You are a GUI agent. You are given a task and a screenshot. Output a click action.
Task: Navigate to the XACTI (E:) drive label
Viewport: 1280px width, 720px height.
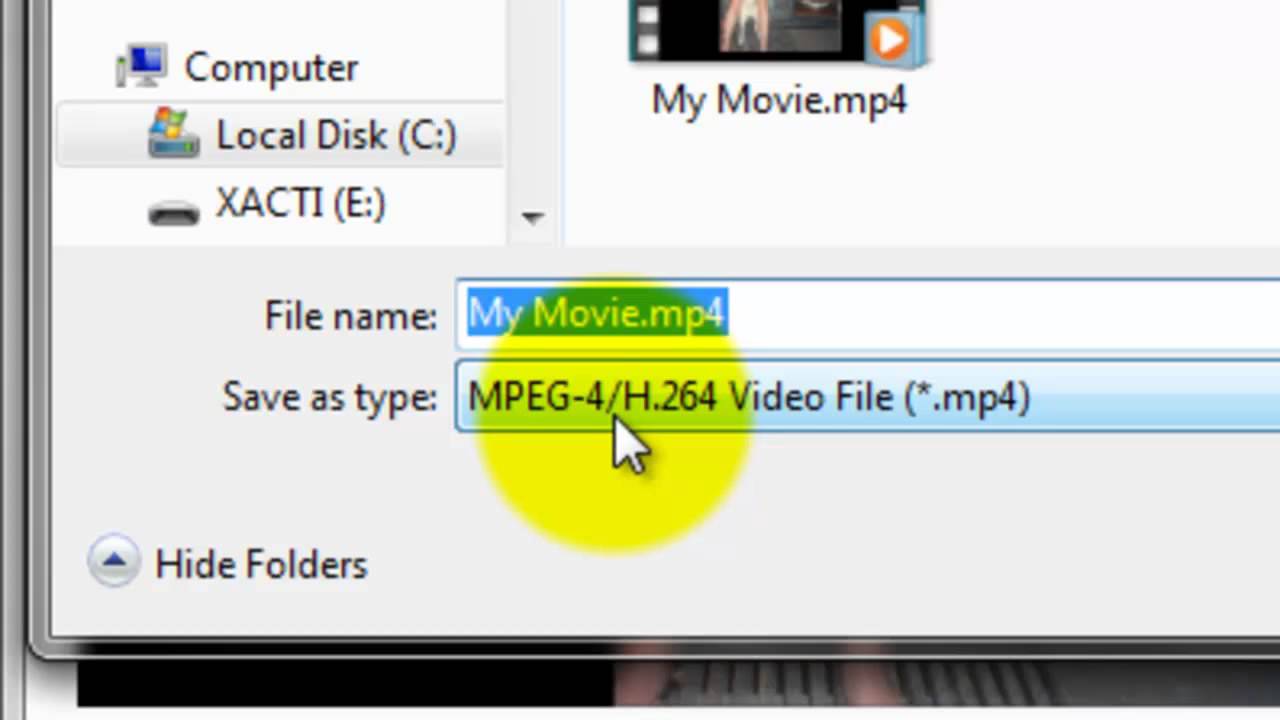(300, 205)
